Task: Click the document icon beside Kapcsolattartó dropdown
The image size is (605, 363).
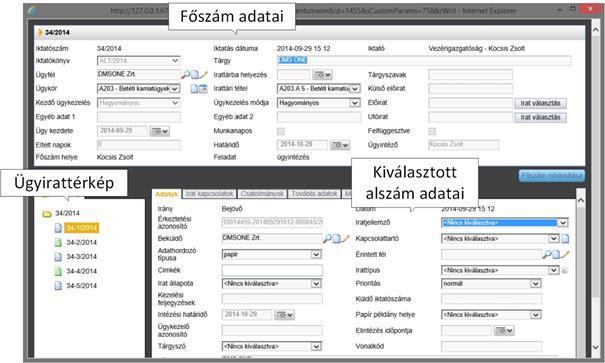Action: coord(565,239)
